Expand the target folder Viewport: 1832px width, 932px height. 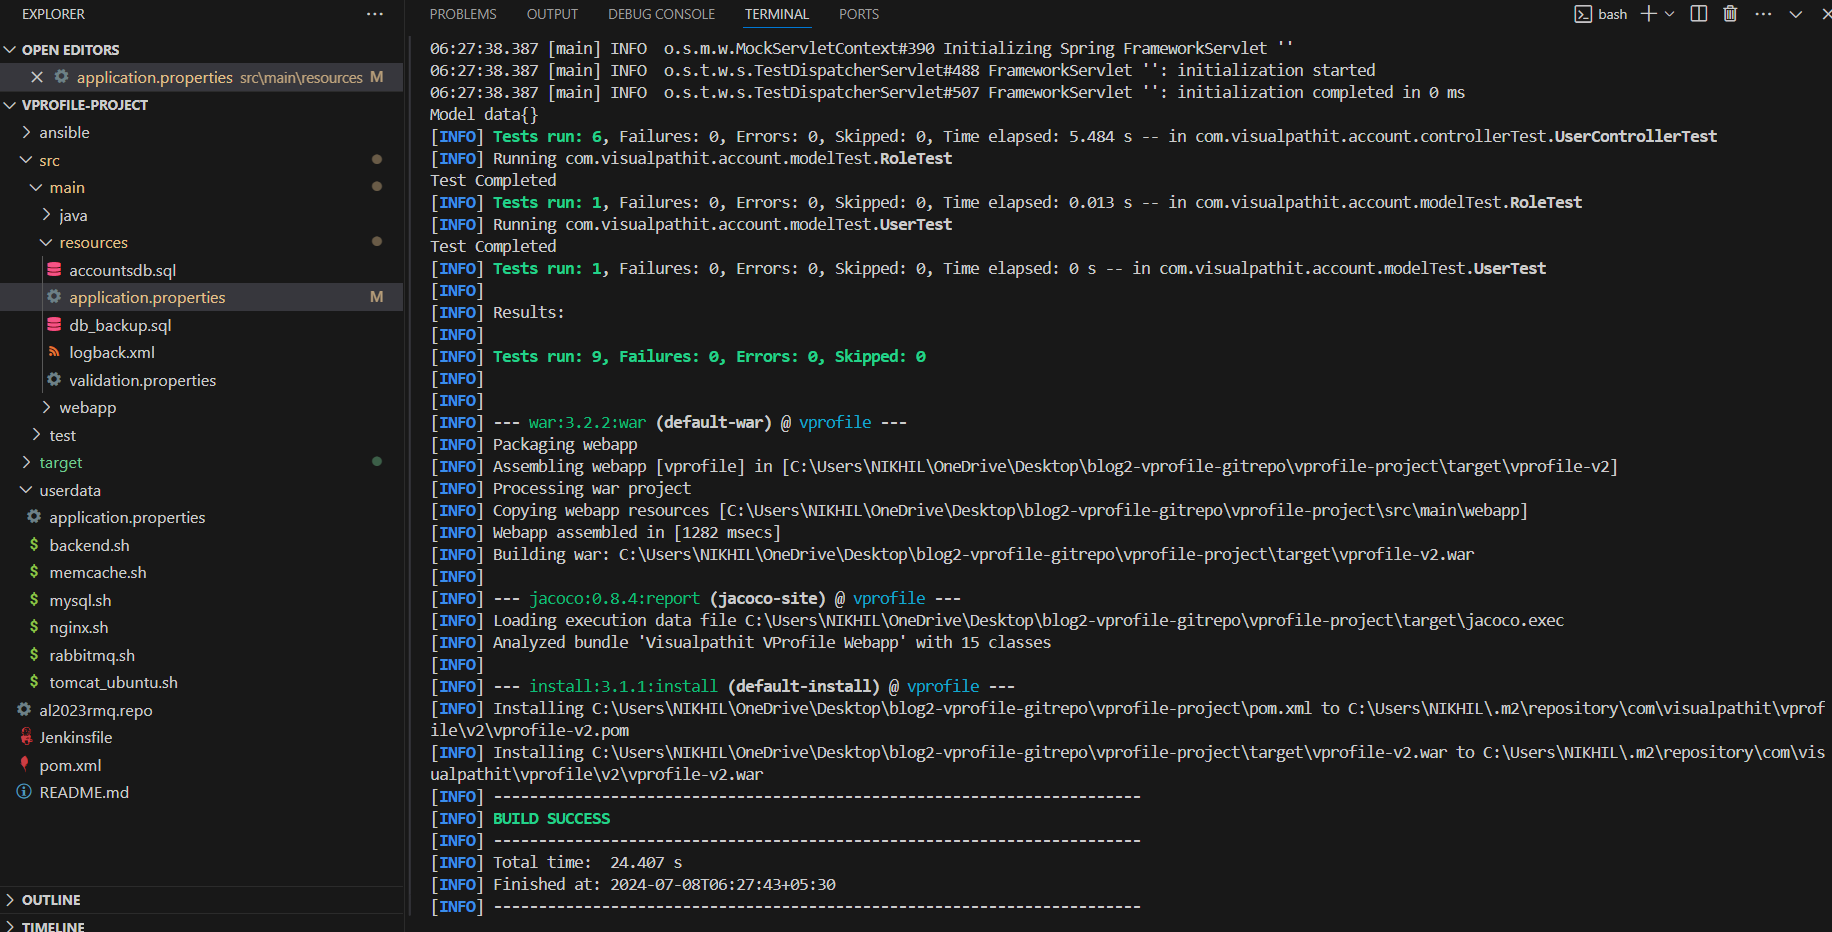[26, 462]
